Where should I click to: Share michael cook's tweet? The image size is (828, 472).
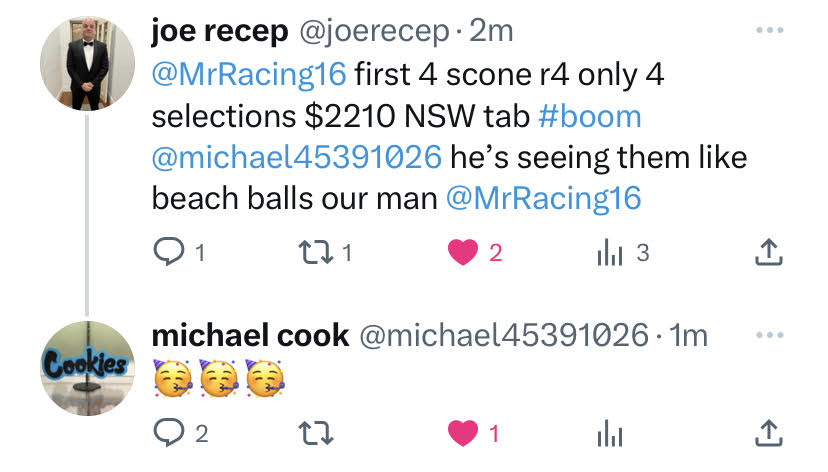point(768,433)
